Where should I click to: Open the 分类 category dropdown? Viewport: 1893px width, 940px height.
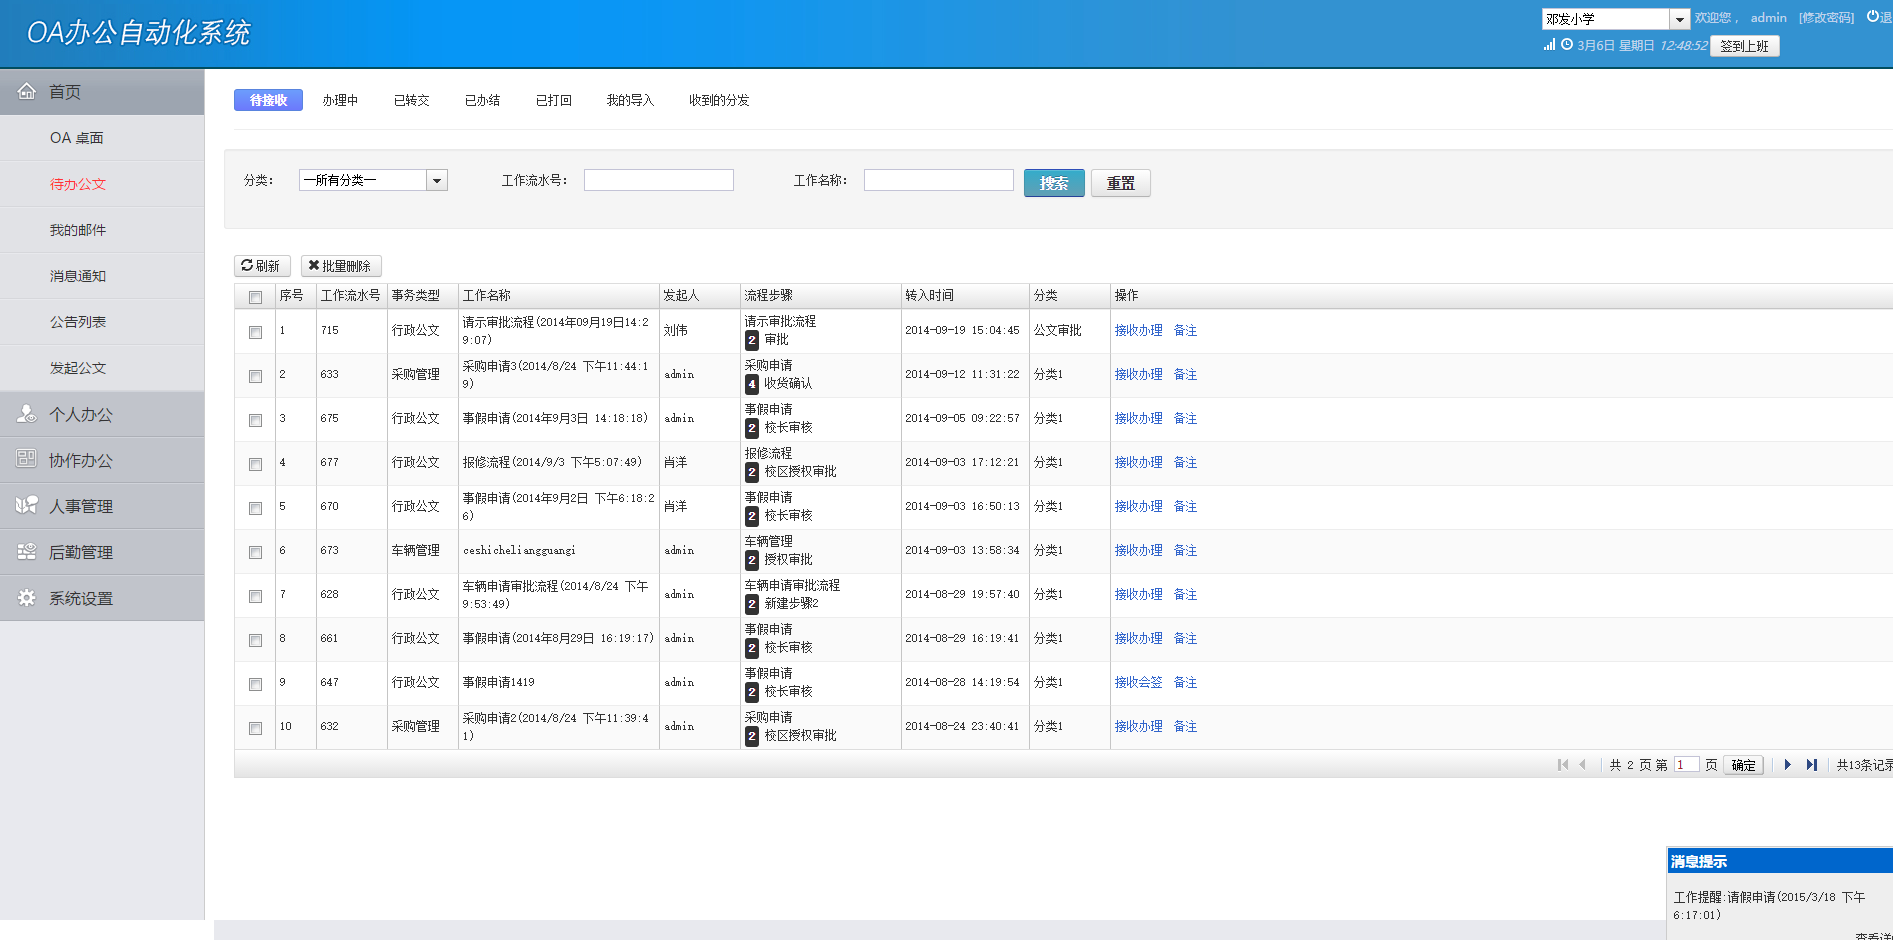tap(373, 180)
